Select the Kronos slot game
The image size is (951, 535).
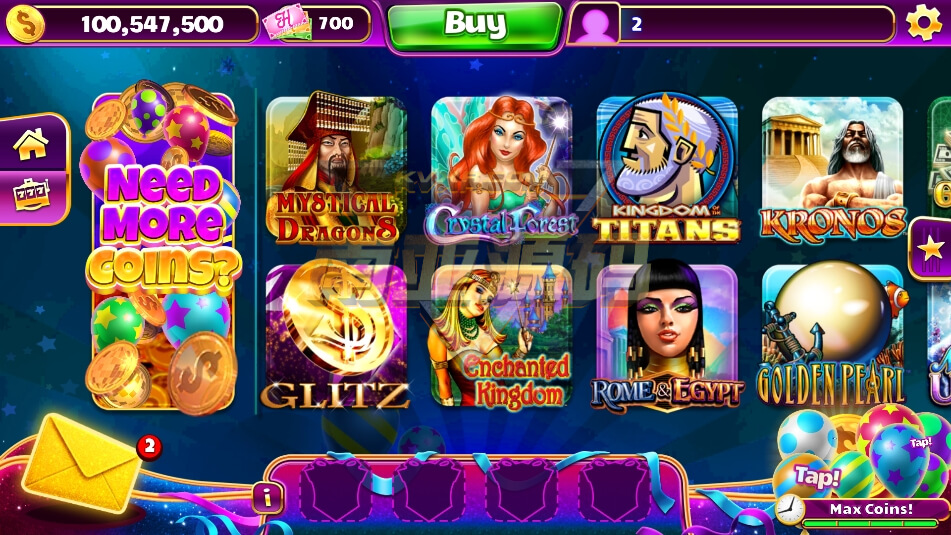tap(832, 167)
